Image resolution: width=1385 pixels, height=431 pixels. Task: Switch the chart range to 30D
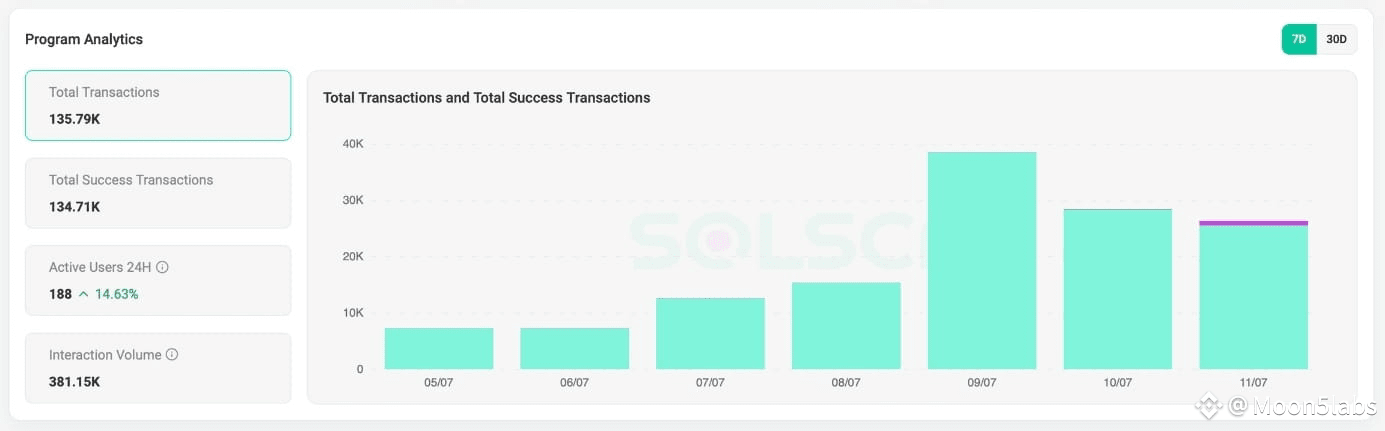point(1336,39)
